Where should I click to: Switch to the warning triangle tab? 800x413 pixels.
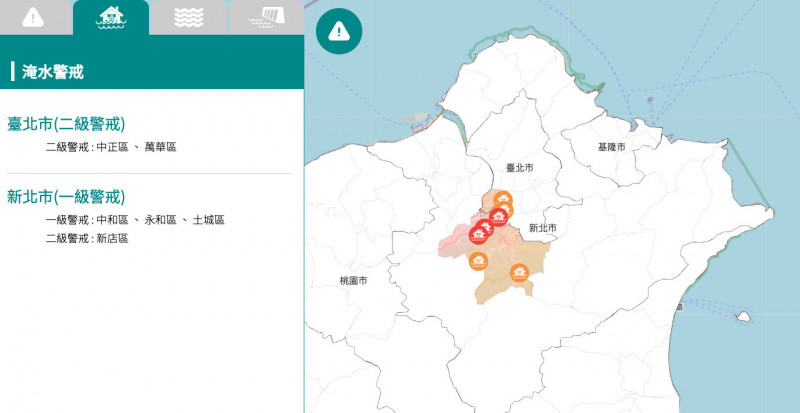click(35, 17)
